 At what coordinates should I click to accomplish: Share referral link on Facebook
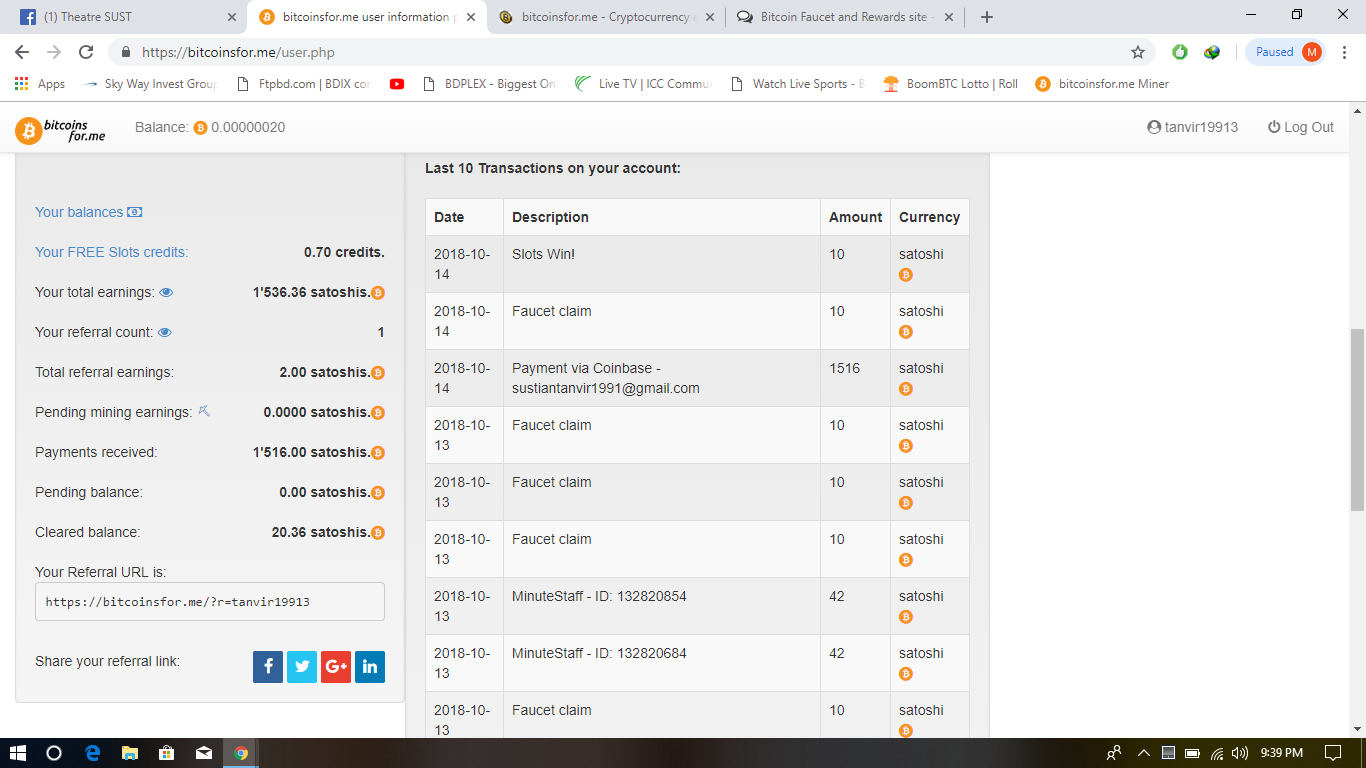pos(268,667)
